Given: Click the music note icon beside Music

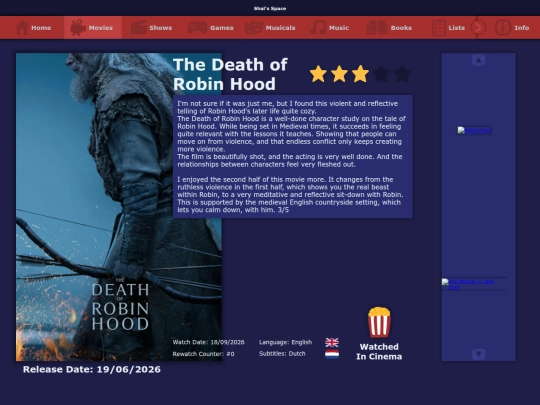Looking at the screenshot, I should tap(319, 28).
